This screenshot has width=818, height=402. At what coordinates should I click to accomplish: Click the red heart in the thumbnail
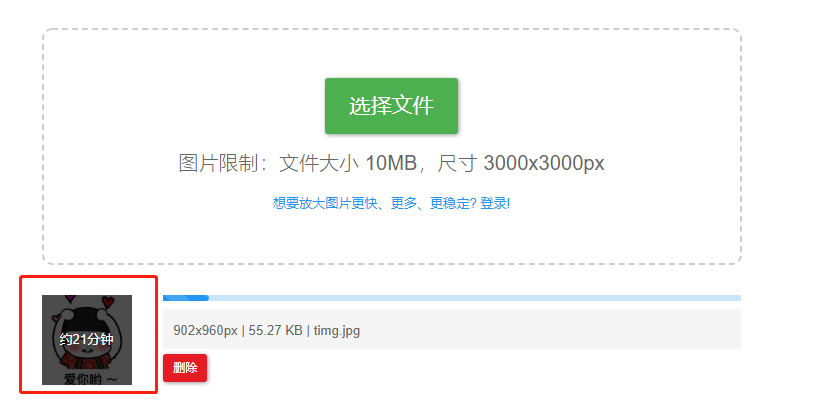107,301
